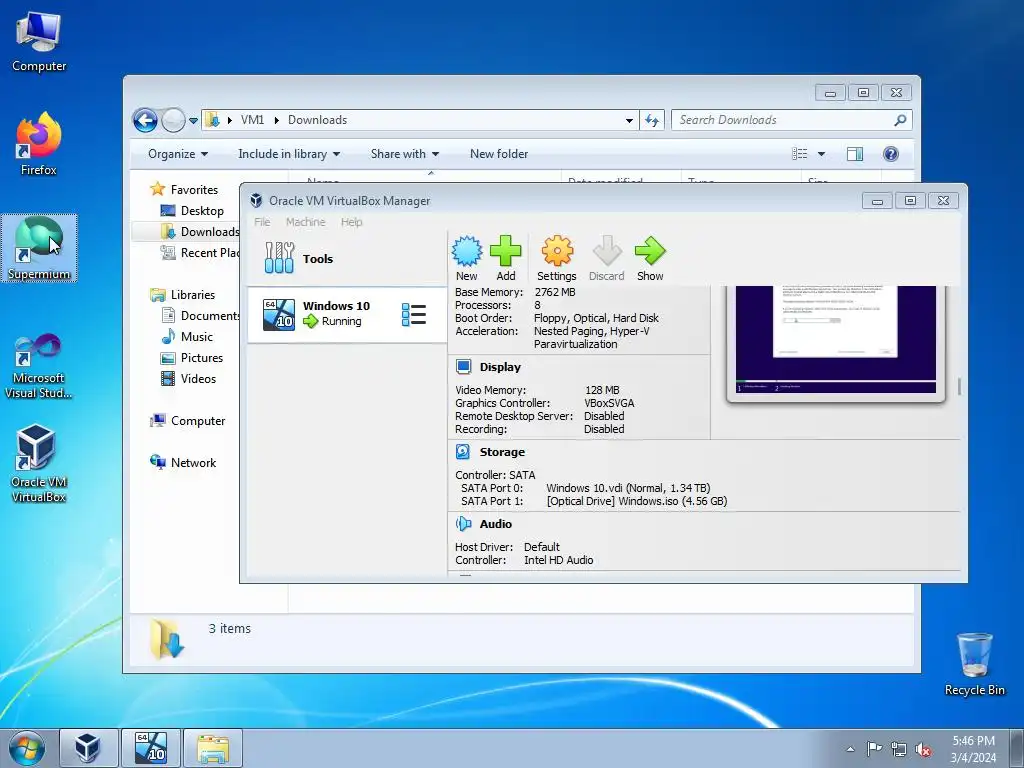Select Desktop under Favorites
Viewport: 1024px width, 768px height.
202,211
